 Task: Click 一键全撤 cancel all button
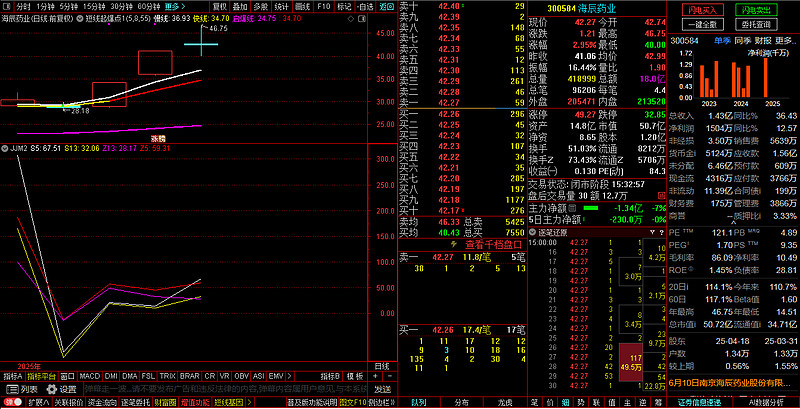point(703,24)
